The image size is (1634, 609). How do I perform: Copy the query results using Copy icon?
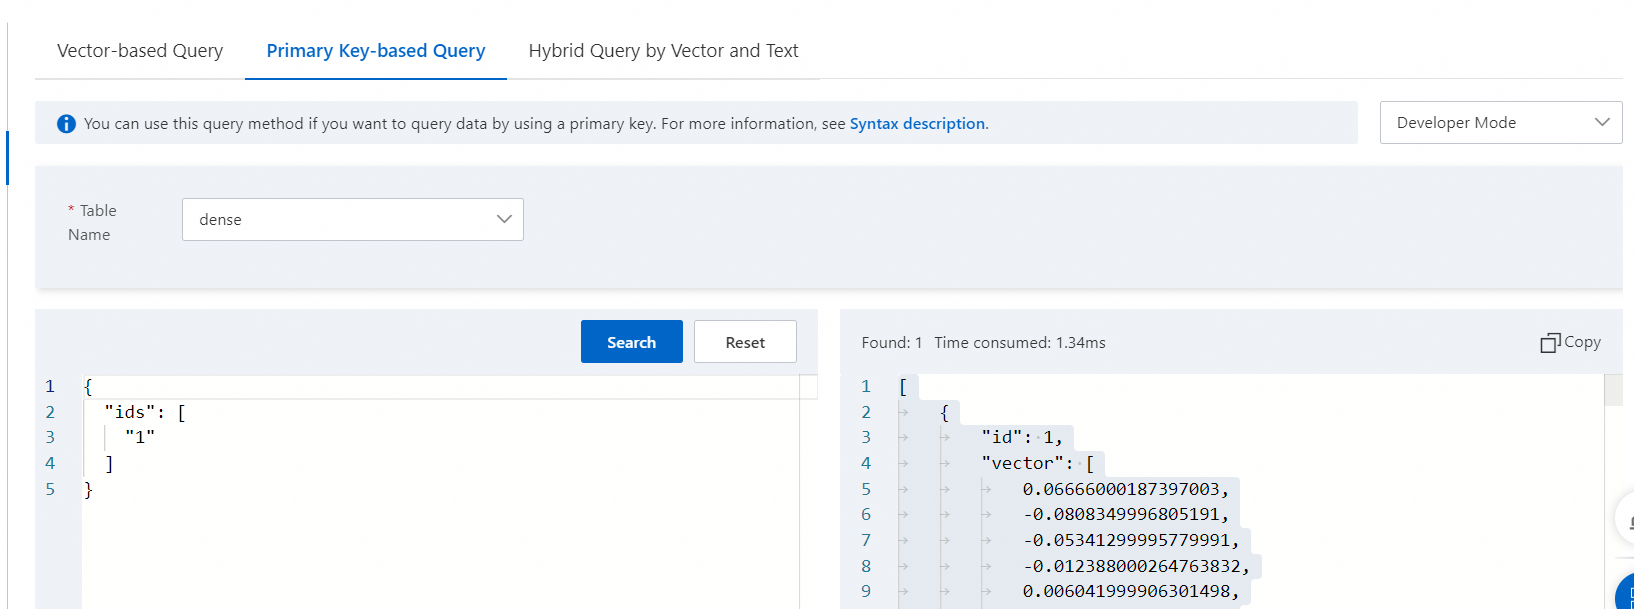click(1570, 342)
